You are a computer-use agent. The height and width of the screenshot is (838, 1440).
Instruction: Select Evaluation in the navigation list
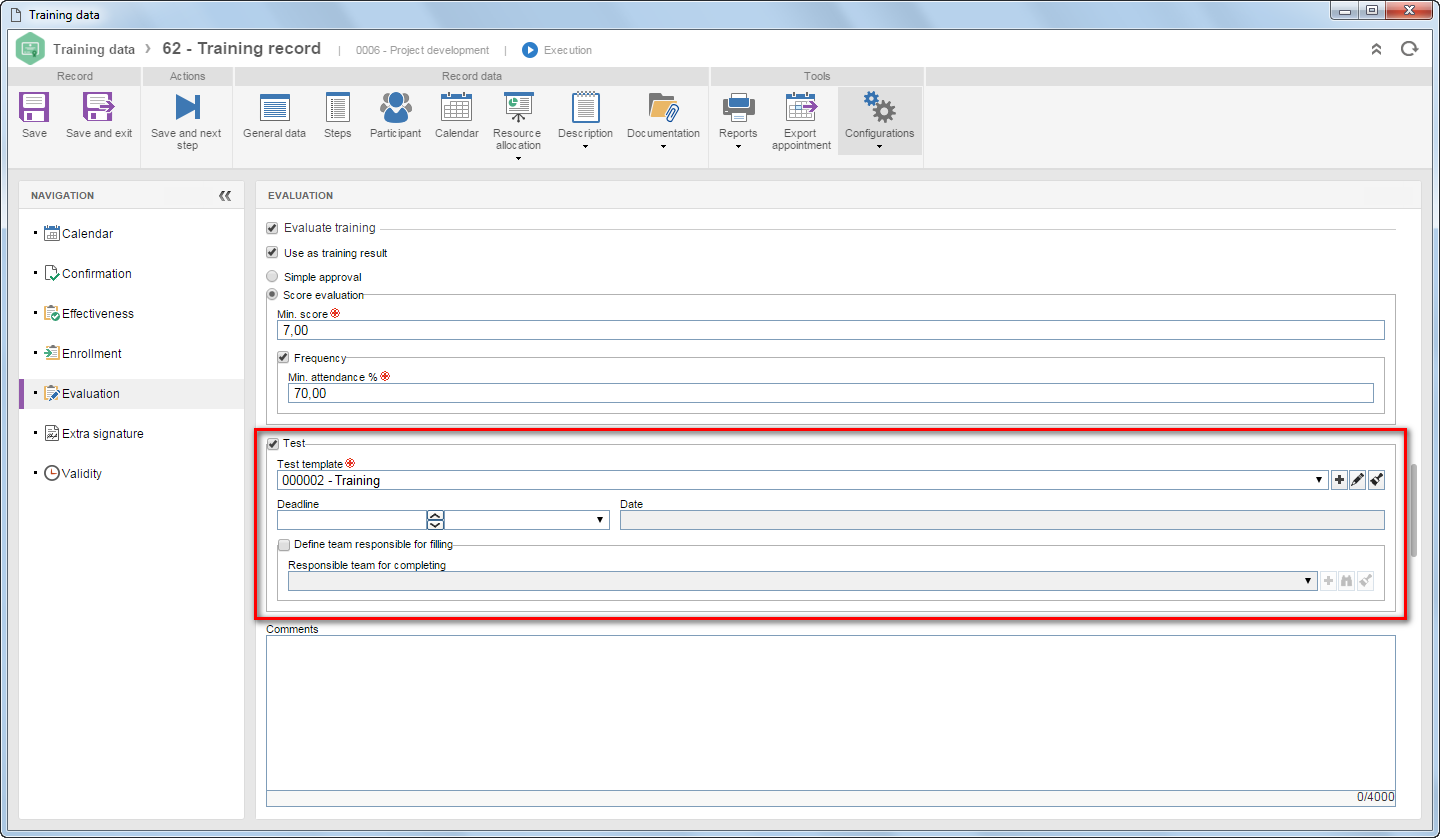coord(131,394)
